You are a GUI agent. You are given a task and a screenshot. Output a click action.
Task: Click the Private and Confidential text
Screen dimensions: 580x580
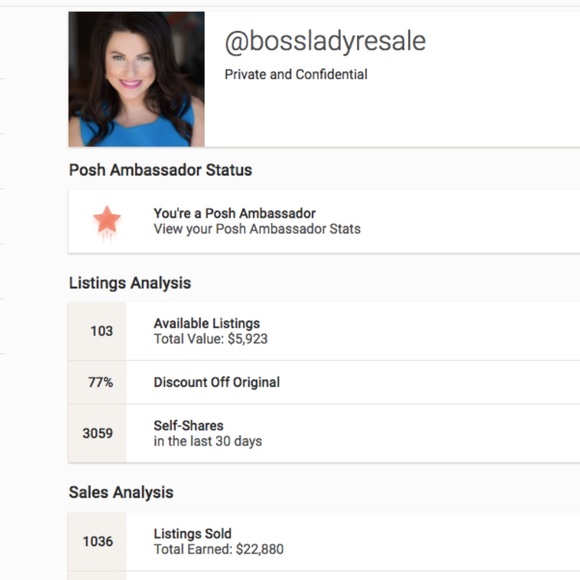(x=296, y=74)
